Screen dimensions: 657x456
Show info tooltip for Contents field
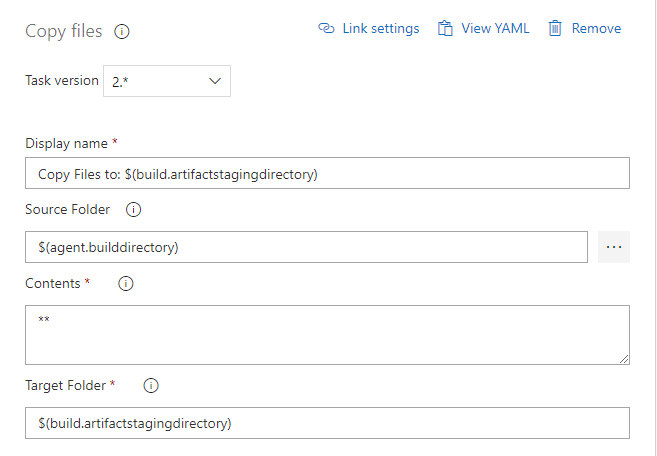[126, 284]
